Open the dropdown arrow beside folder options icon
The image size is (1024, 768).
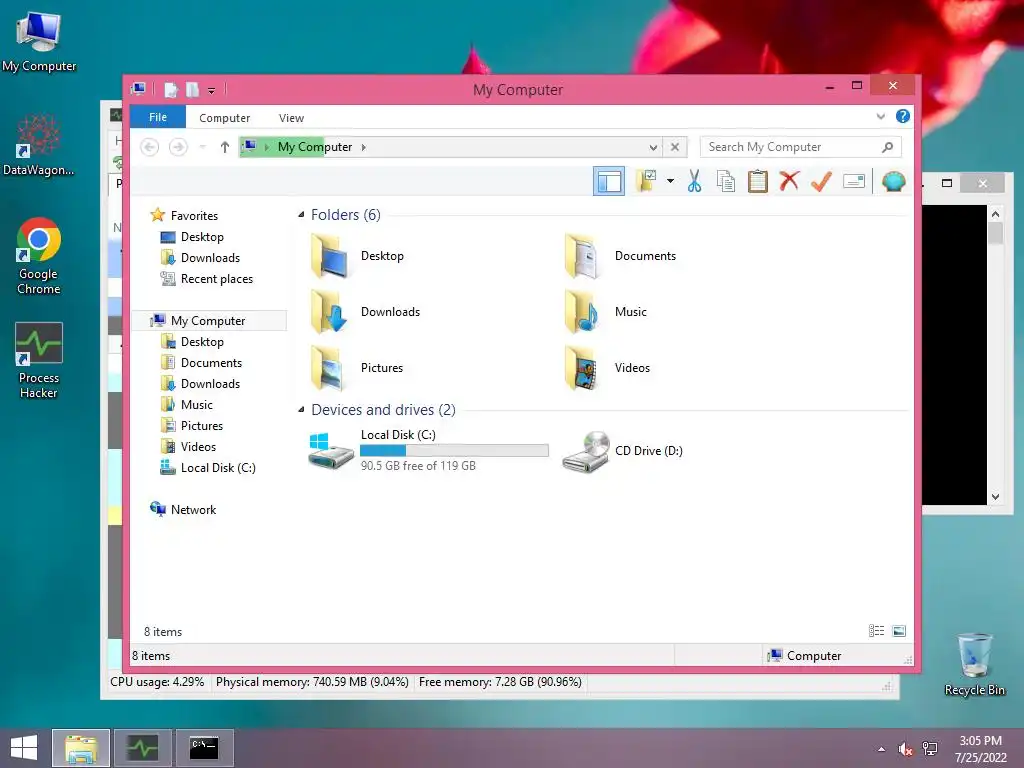click(670, 181)
